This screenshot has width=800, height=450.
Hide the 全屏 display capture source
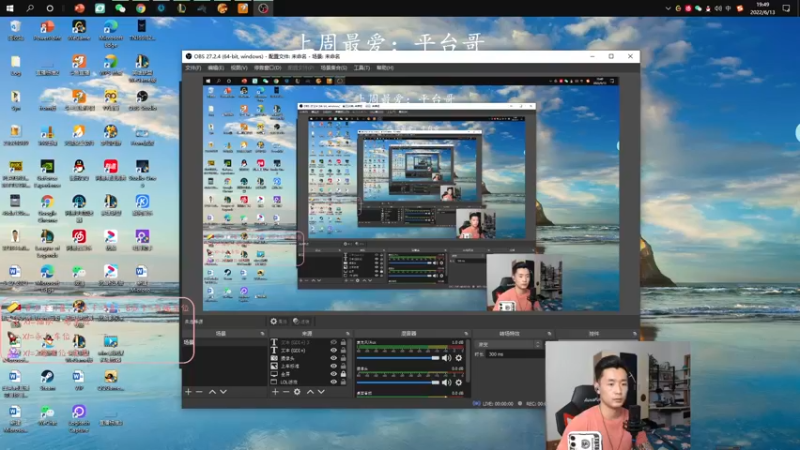click(334, 374)
